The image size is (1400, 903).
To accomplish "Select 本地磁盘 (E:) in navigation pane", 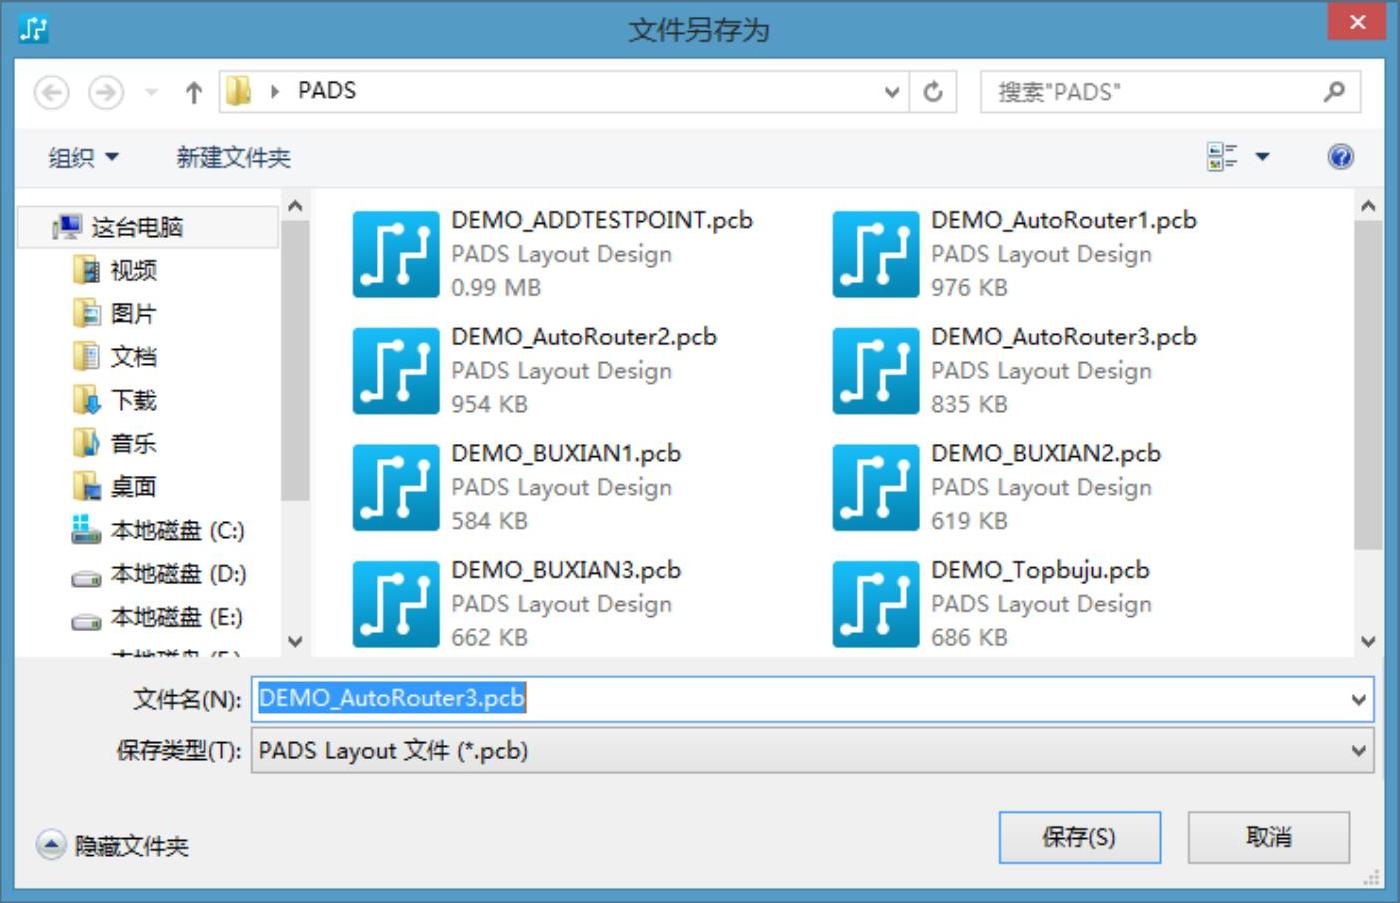I will click(x=177, y=617).
